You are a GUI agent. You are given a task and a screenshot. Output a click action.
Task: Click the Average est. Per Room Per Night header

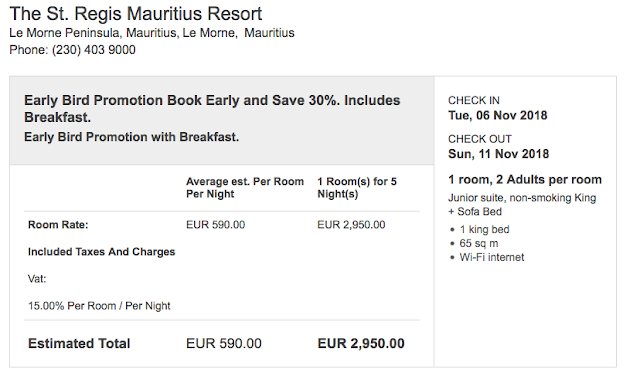click(245, 187)
